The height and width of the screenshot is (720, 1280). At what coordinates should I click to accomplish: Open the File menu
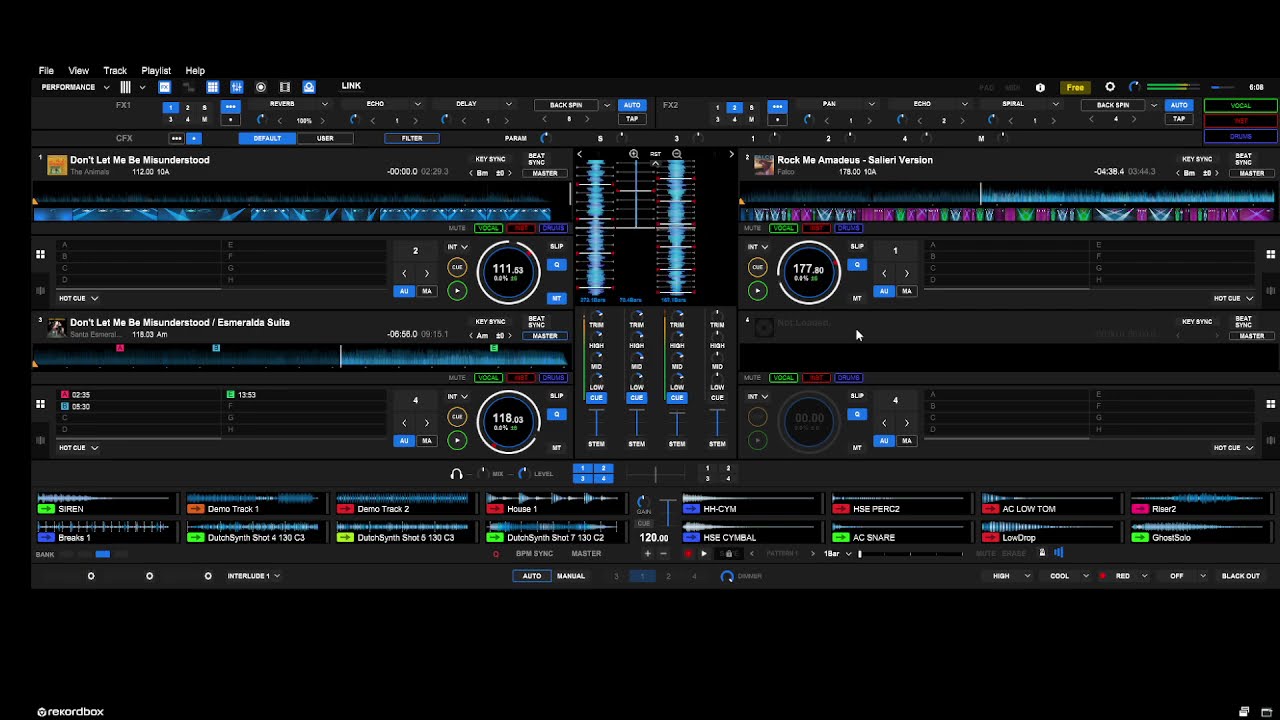coord(46,71)
